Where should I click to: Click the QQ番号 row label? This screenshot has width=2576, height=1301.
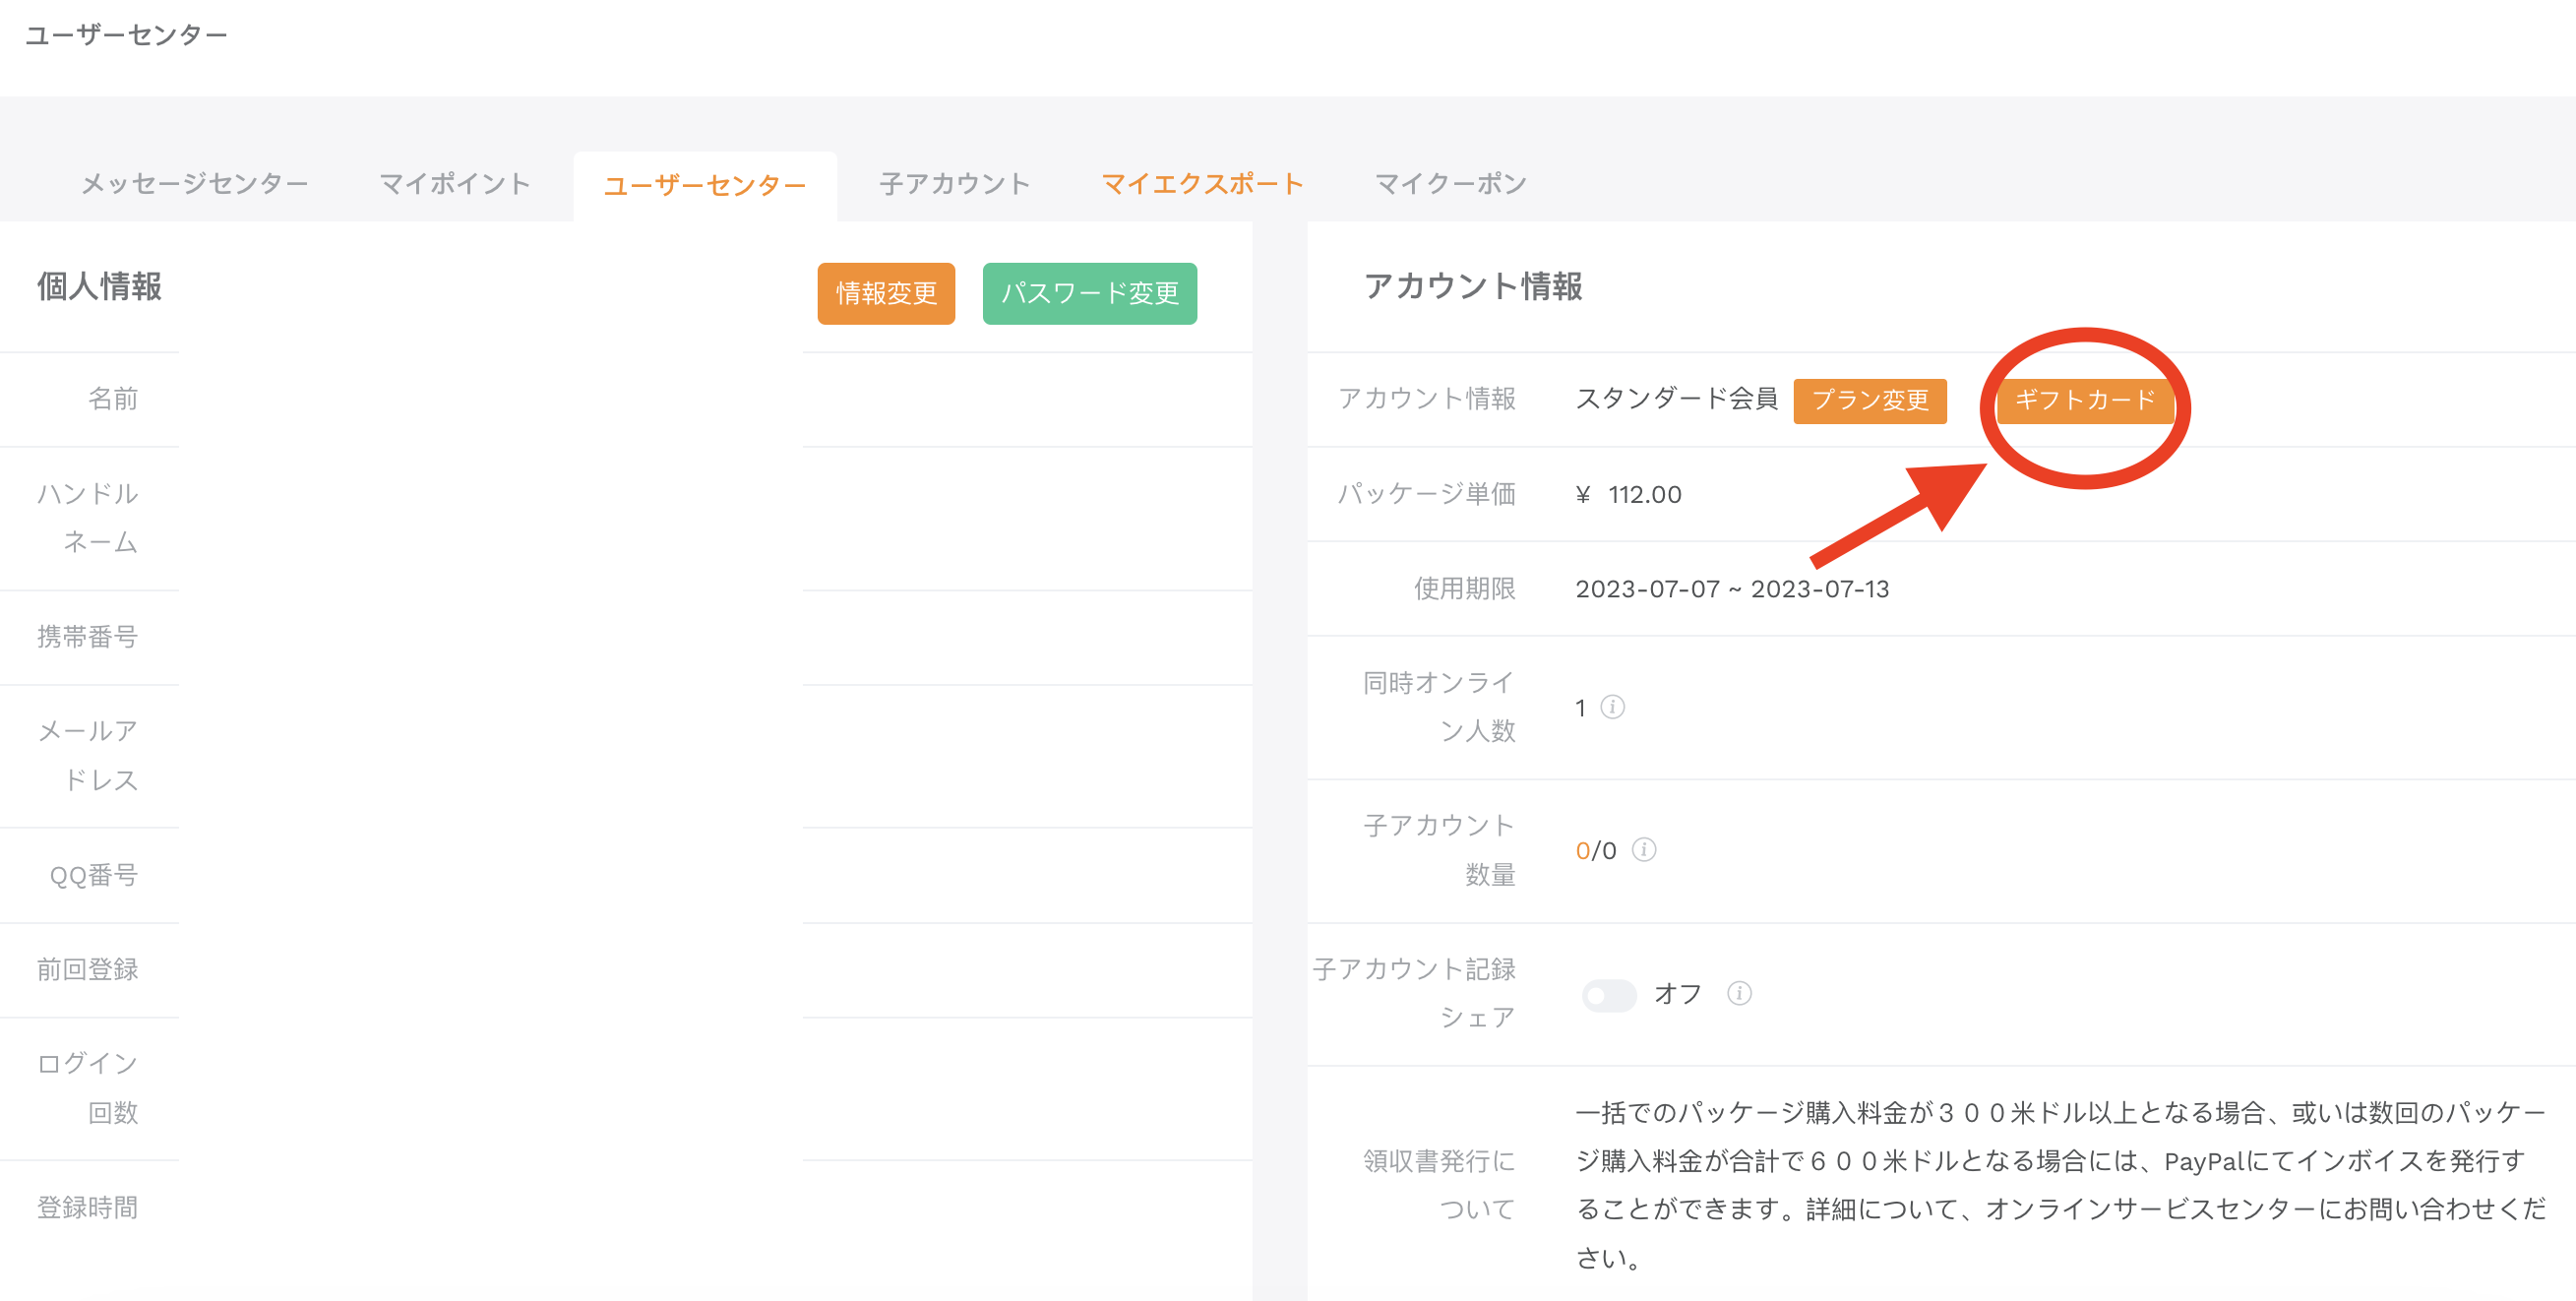94,876
